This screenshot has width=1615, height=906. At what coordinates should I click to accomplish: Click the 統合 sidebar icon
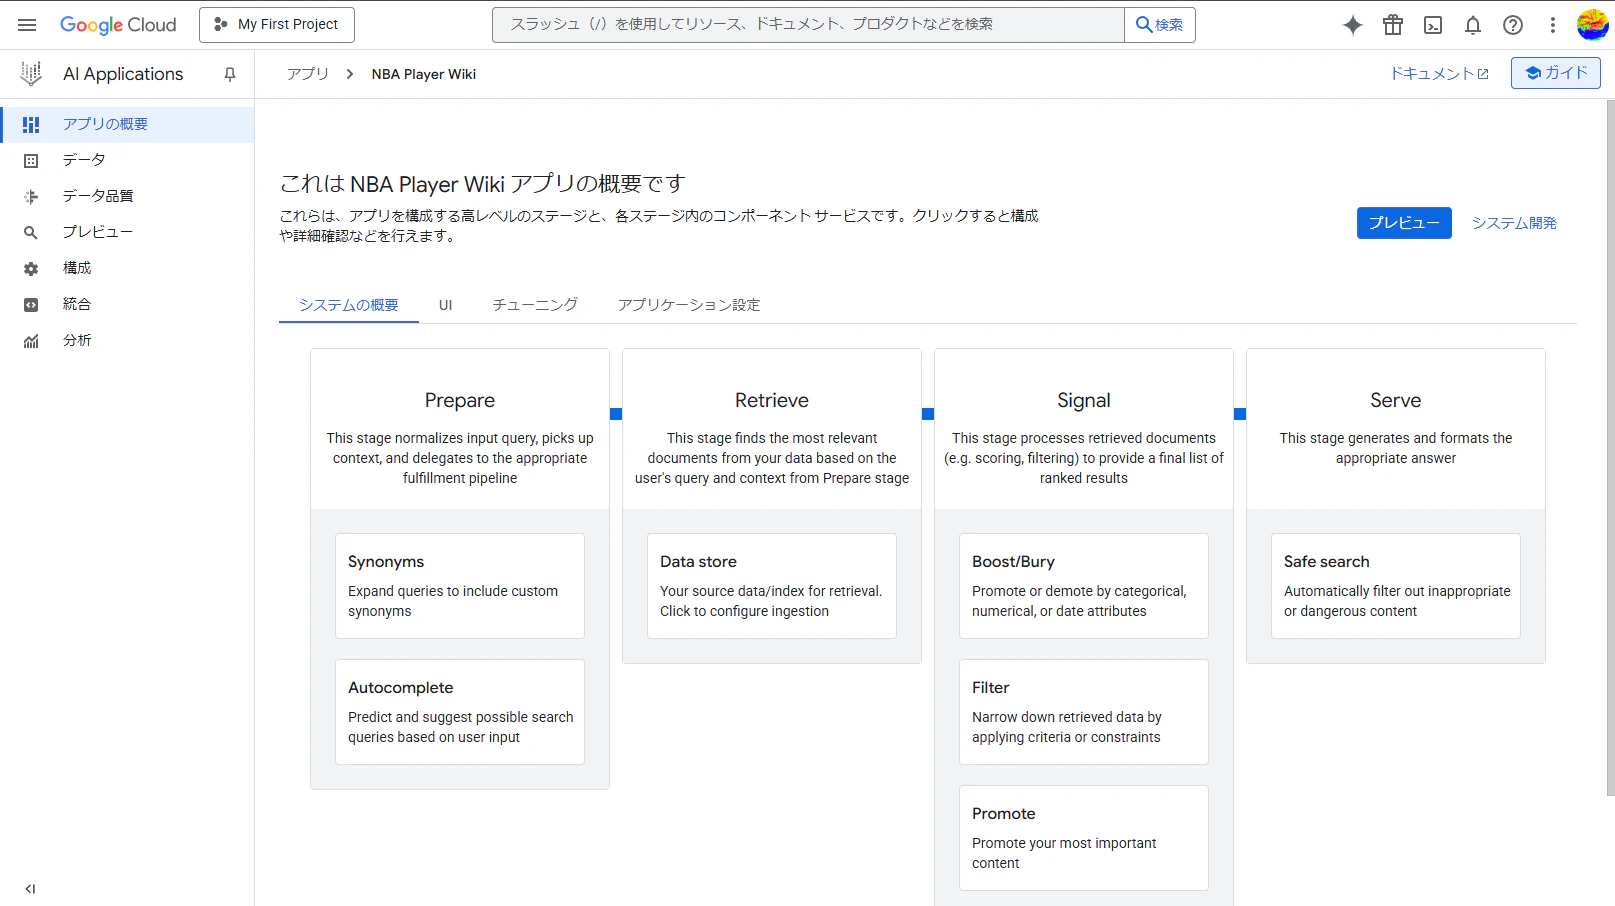[x=31, y=305]
